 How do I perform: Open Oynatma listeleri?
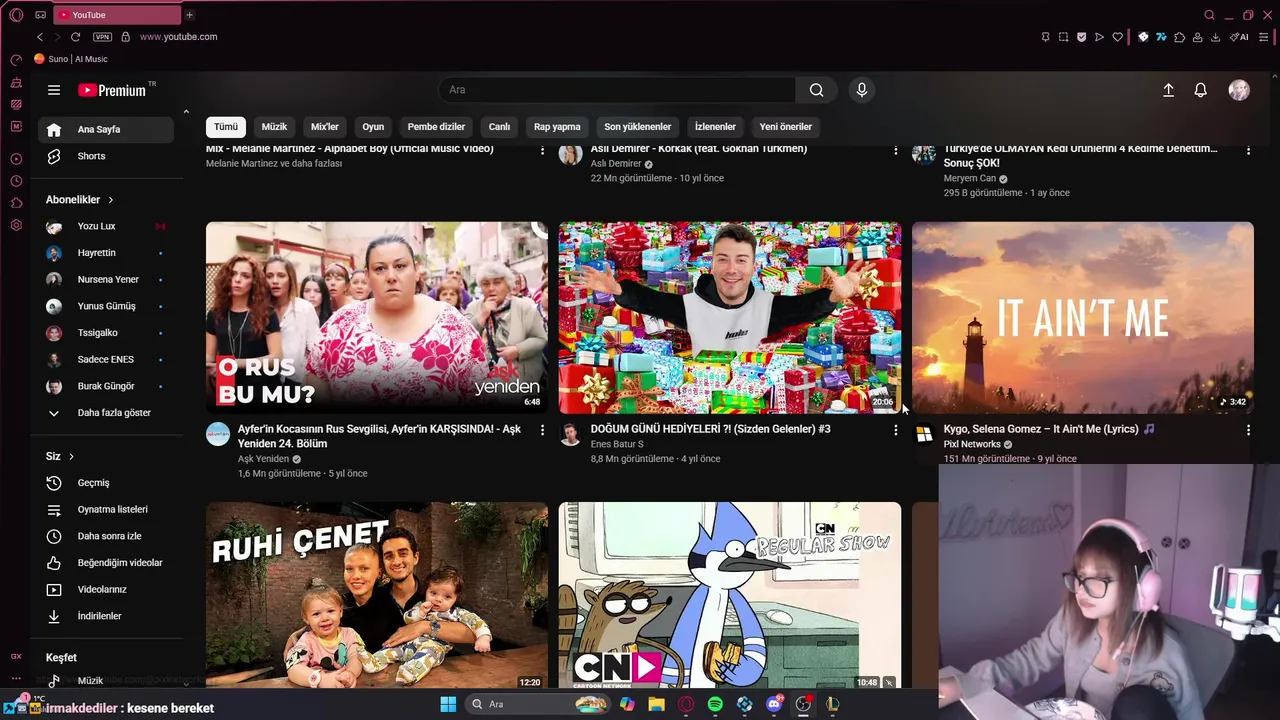(x=106, y=510)
